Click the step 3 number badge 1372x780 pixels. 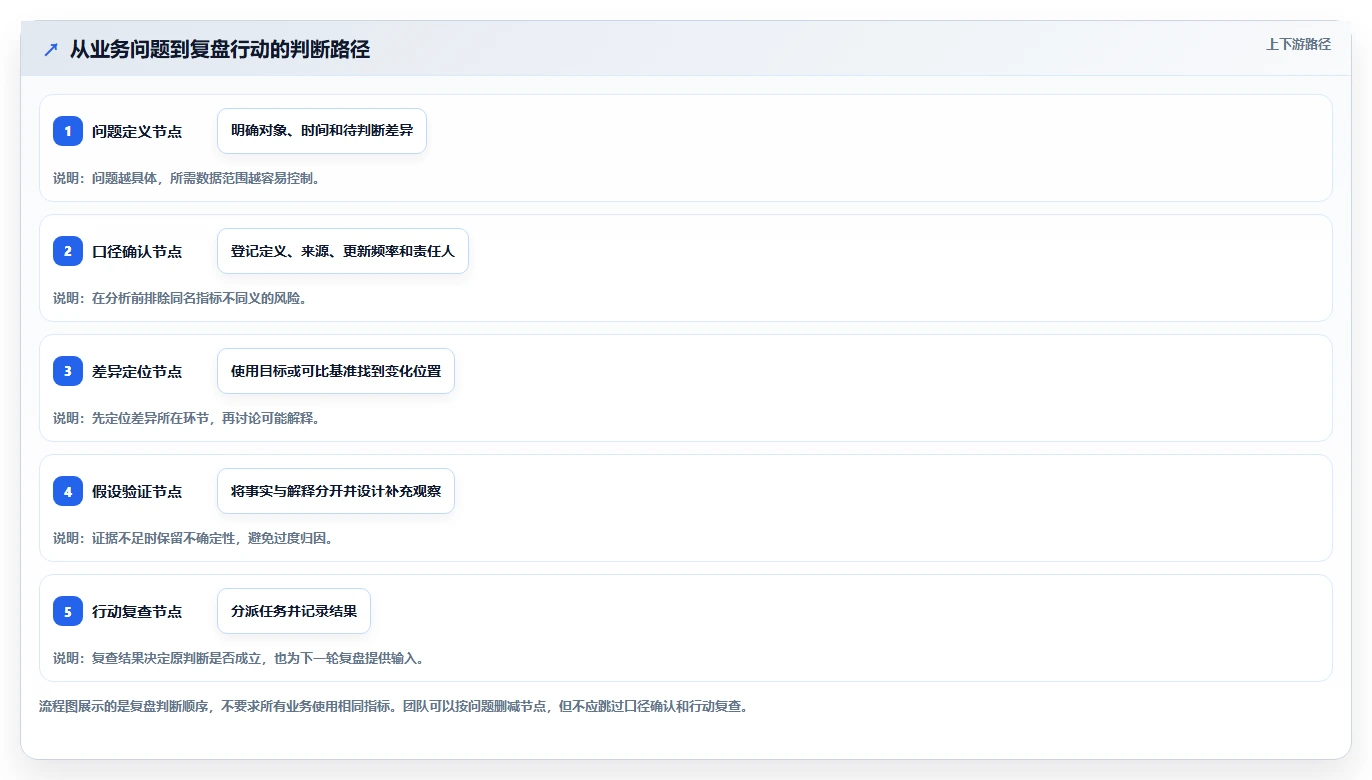[x=68, y=371]
